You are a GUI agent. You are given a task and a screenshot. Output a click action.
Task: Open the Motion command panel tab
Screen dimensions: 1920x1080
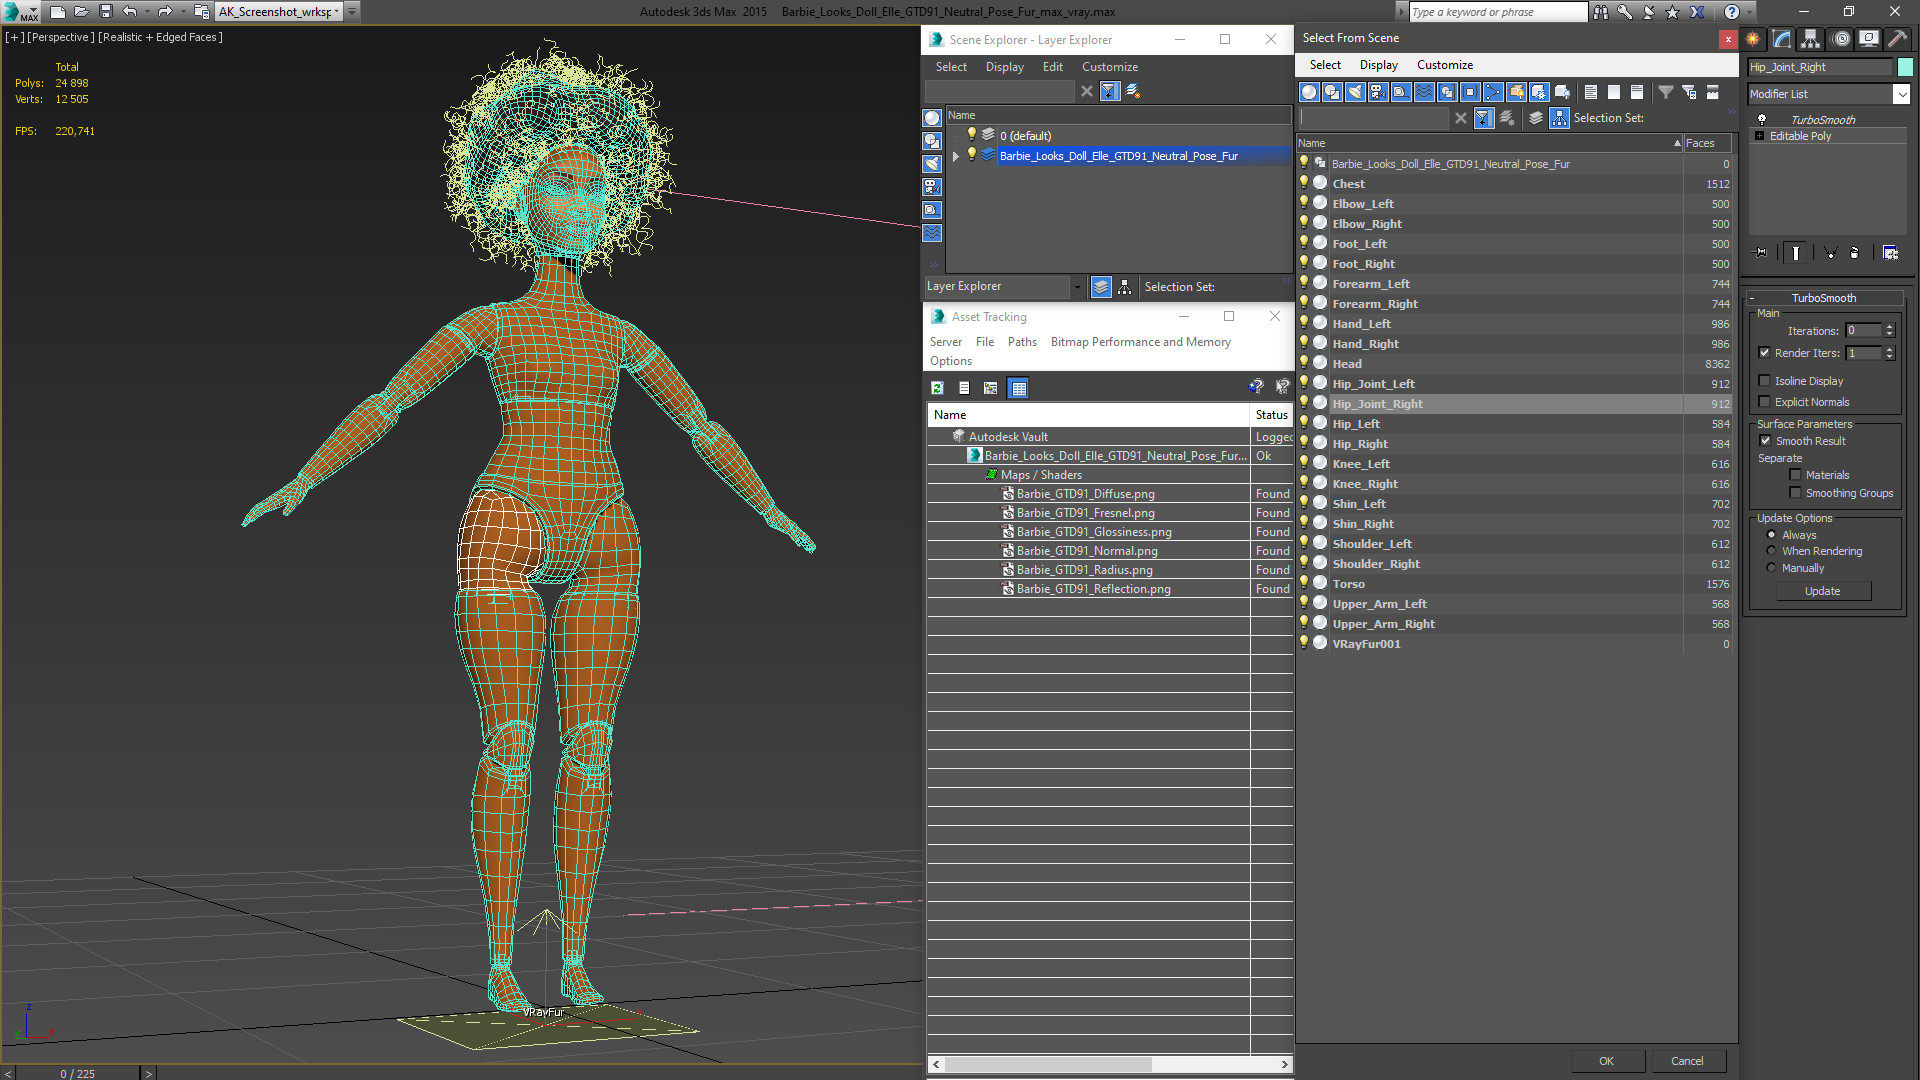1841,39
